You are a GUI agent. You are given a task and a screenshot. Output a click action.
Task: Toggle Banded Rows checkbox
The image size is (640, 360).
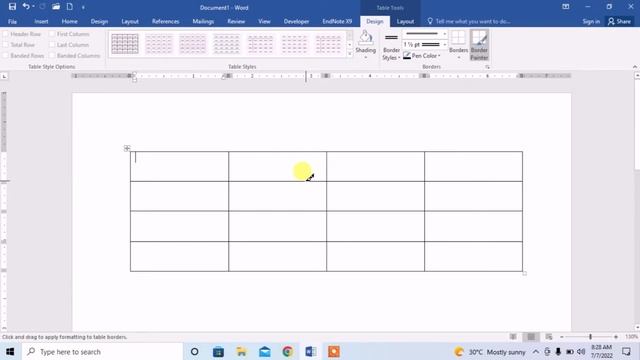6,55
